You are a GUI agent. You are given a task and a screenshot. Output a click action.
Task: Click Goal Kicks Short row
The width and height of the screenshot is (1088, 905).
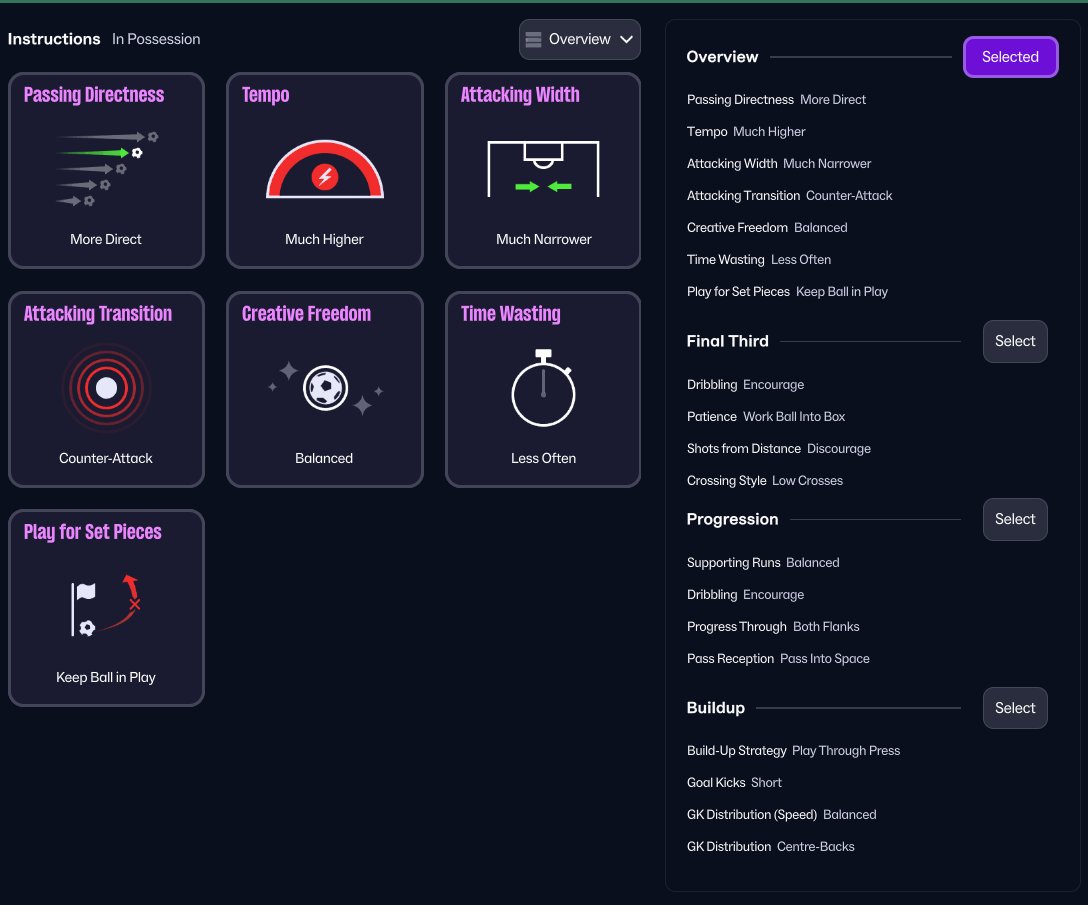coord(734,783)
